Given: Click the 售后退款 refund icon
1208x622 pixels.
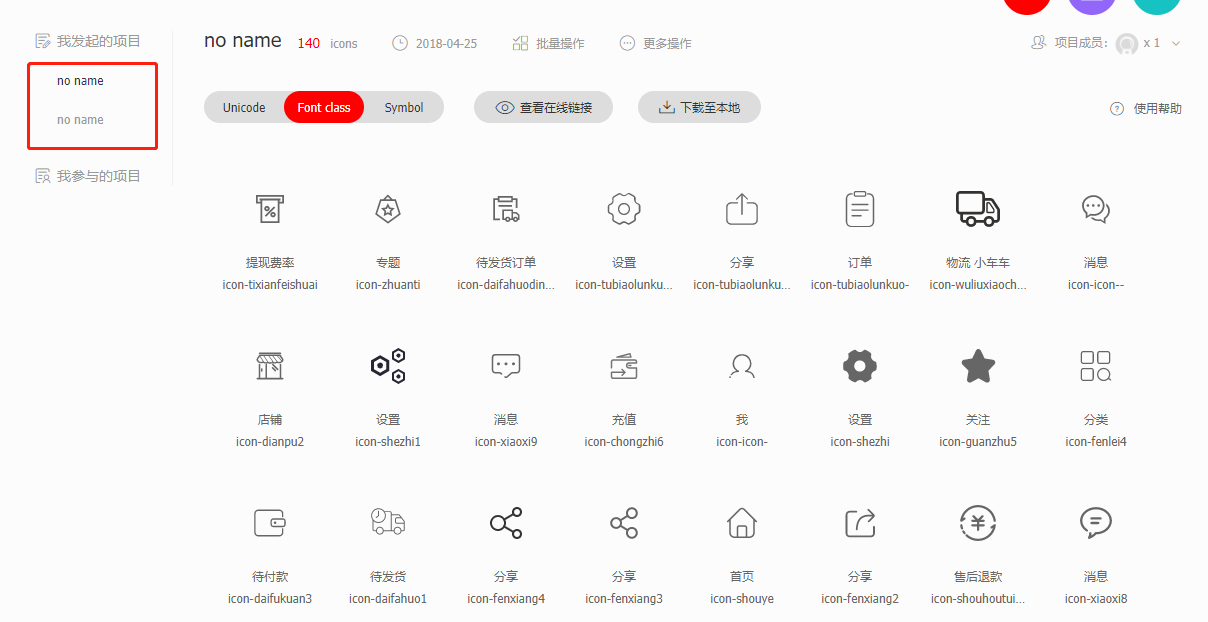Looking at the screenshot, I should click(x=977, y=523).
